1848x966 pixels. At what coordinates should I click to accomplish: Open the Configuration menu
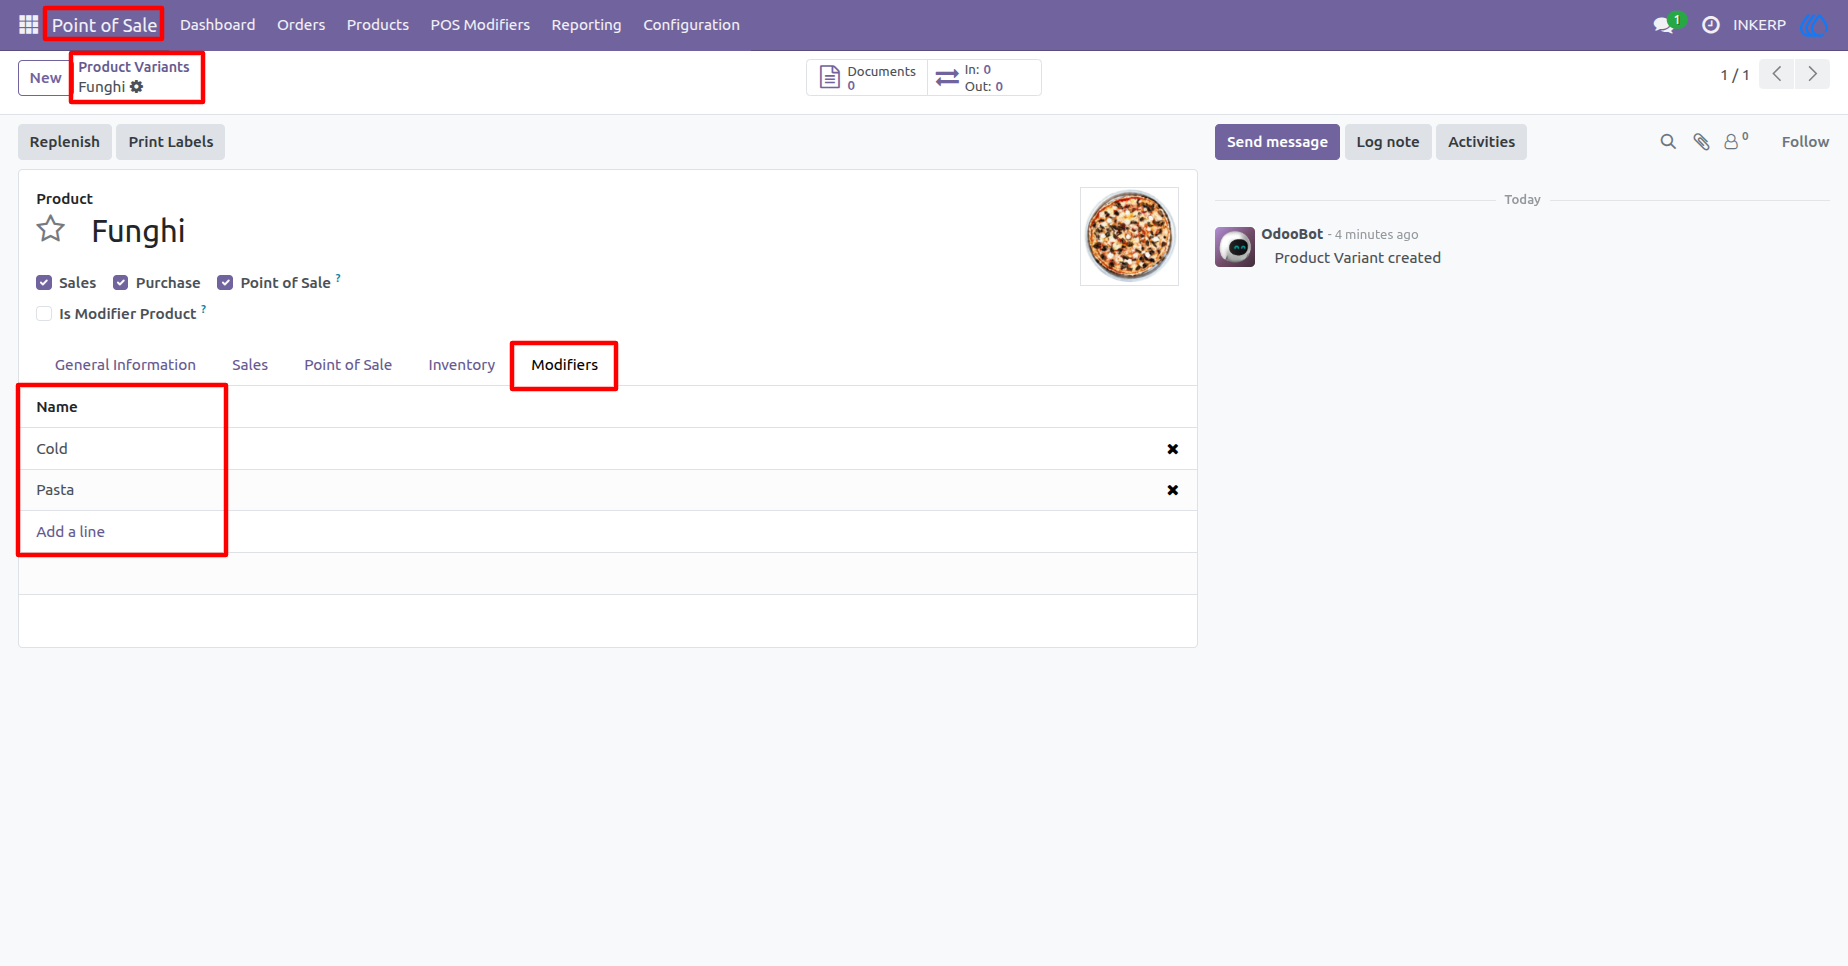pyautogui.click(x=691, y=25)
